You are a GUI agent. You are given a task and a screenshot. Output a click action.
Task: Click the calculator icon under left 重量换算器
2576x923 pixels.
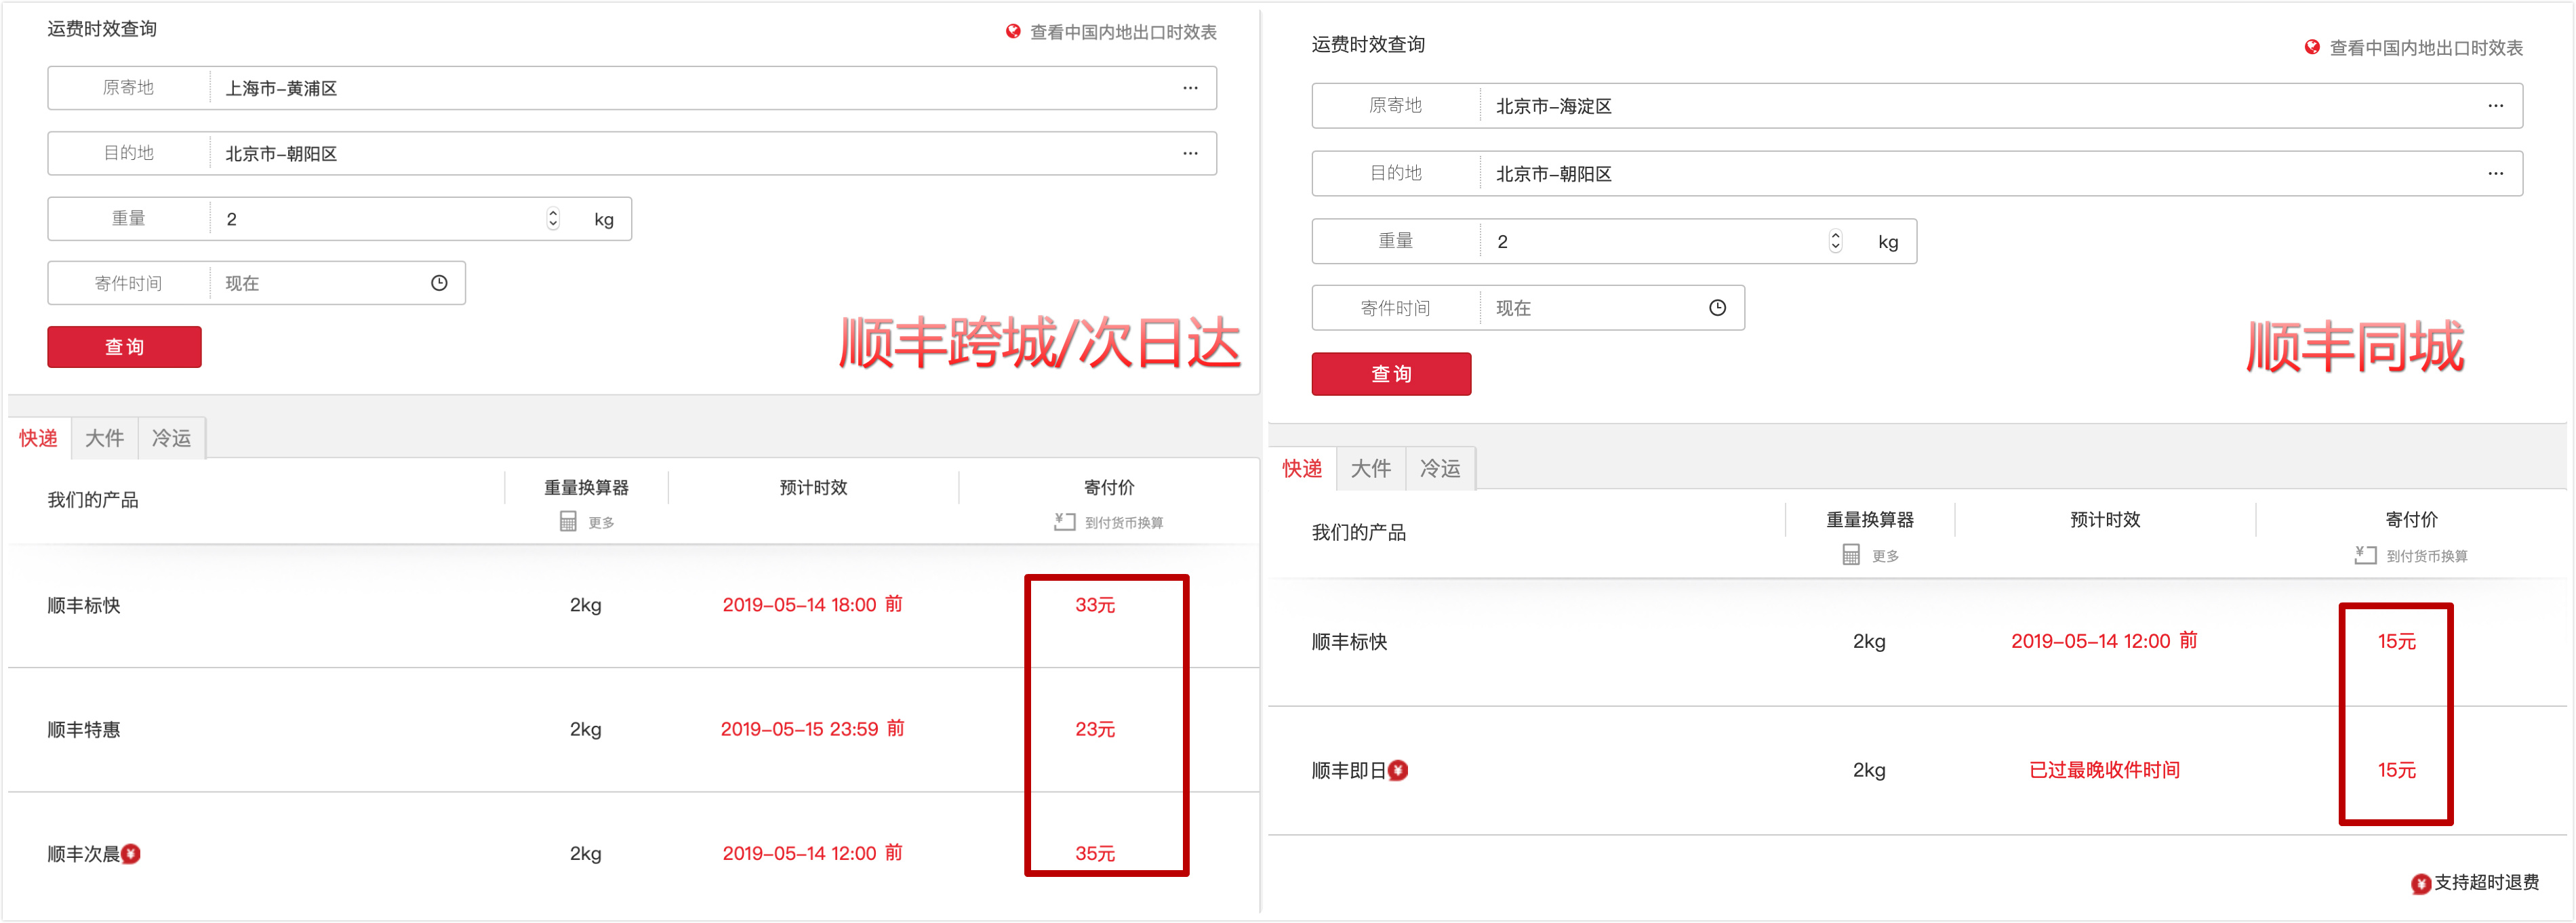pyautogui.click(x=568, y=522)
